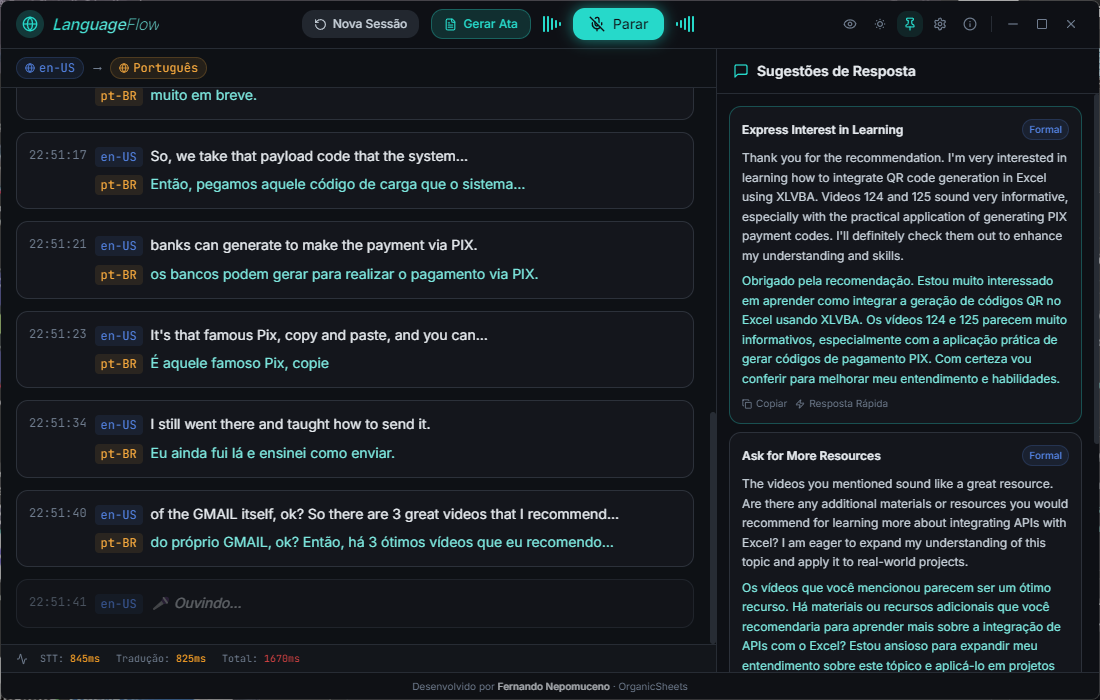Click the microphone icon next to Ouvindo...
Screen dimensions: 1100x700
click(x=161, y=603)
